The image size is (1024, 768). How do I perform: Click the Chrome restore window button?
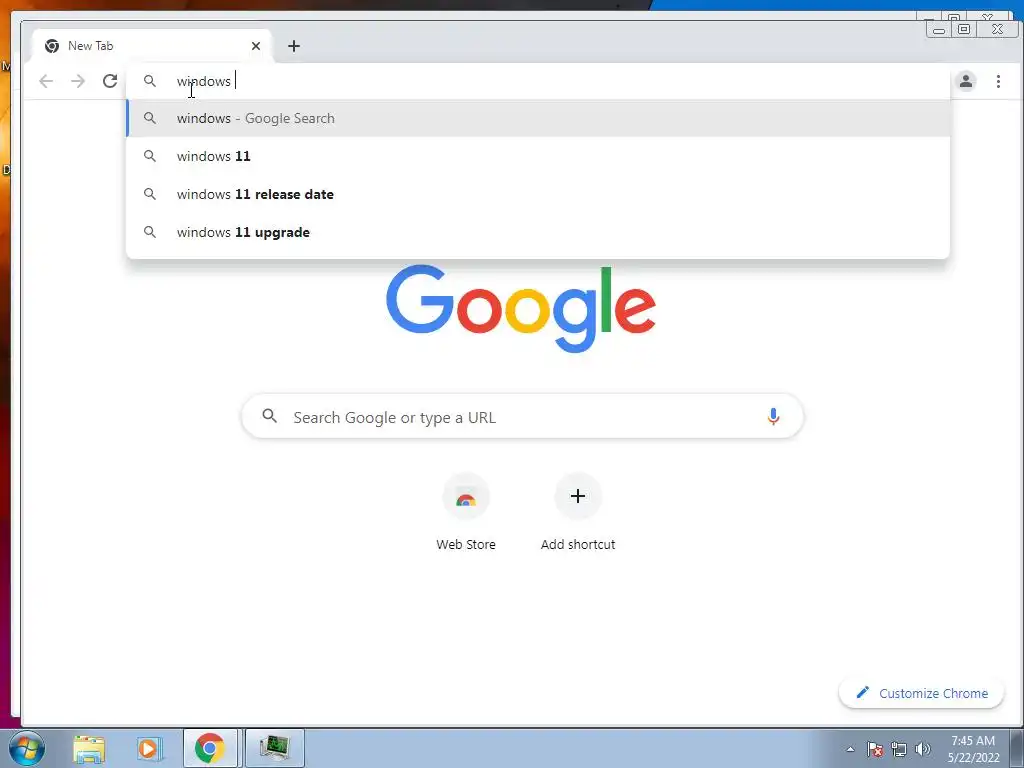(964, 29)
